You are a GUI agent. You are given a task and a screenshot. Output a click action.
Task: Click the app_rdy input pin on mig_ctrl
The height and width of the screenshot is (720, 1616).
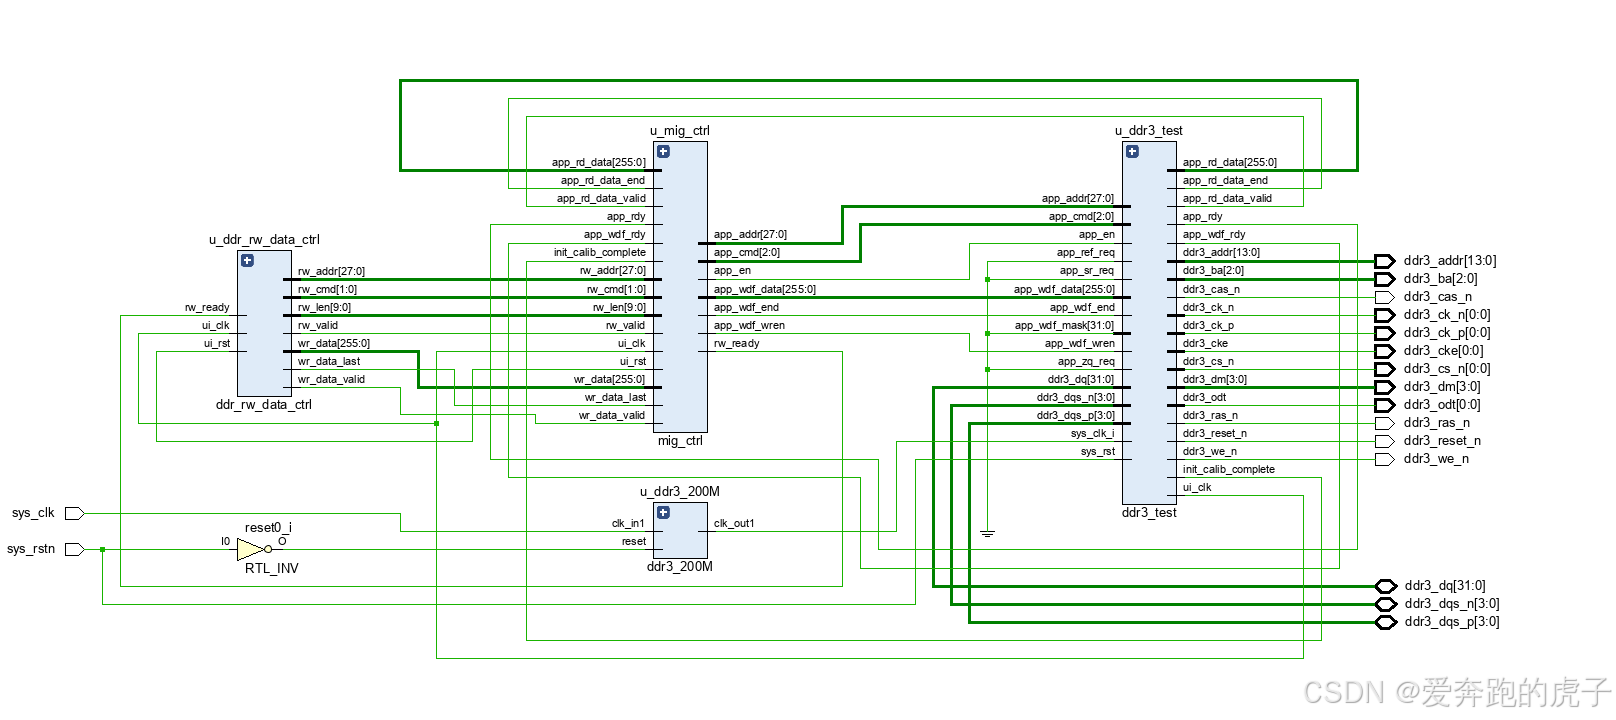click(x=626, y=217)
